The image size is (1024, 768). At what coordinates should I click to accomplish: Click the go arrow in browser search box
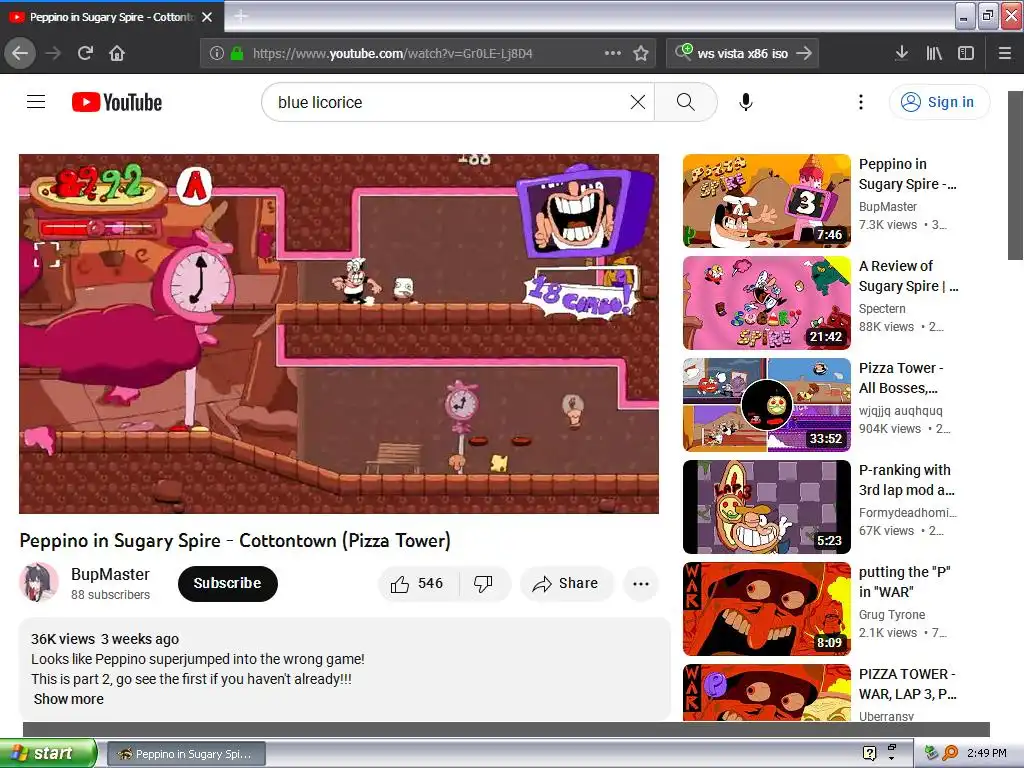click(x=805, y=53)
